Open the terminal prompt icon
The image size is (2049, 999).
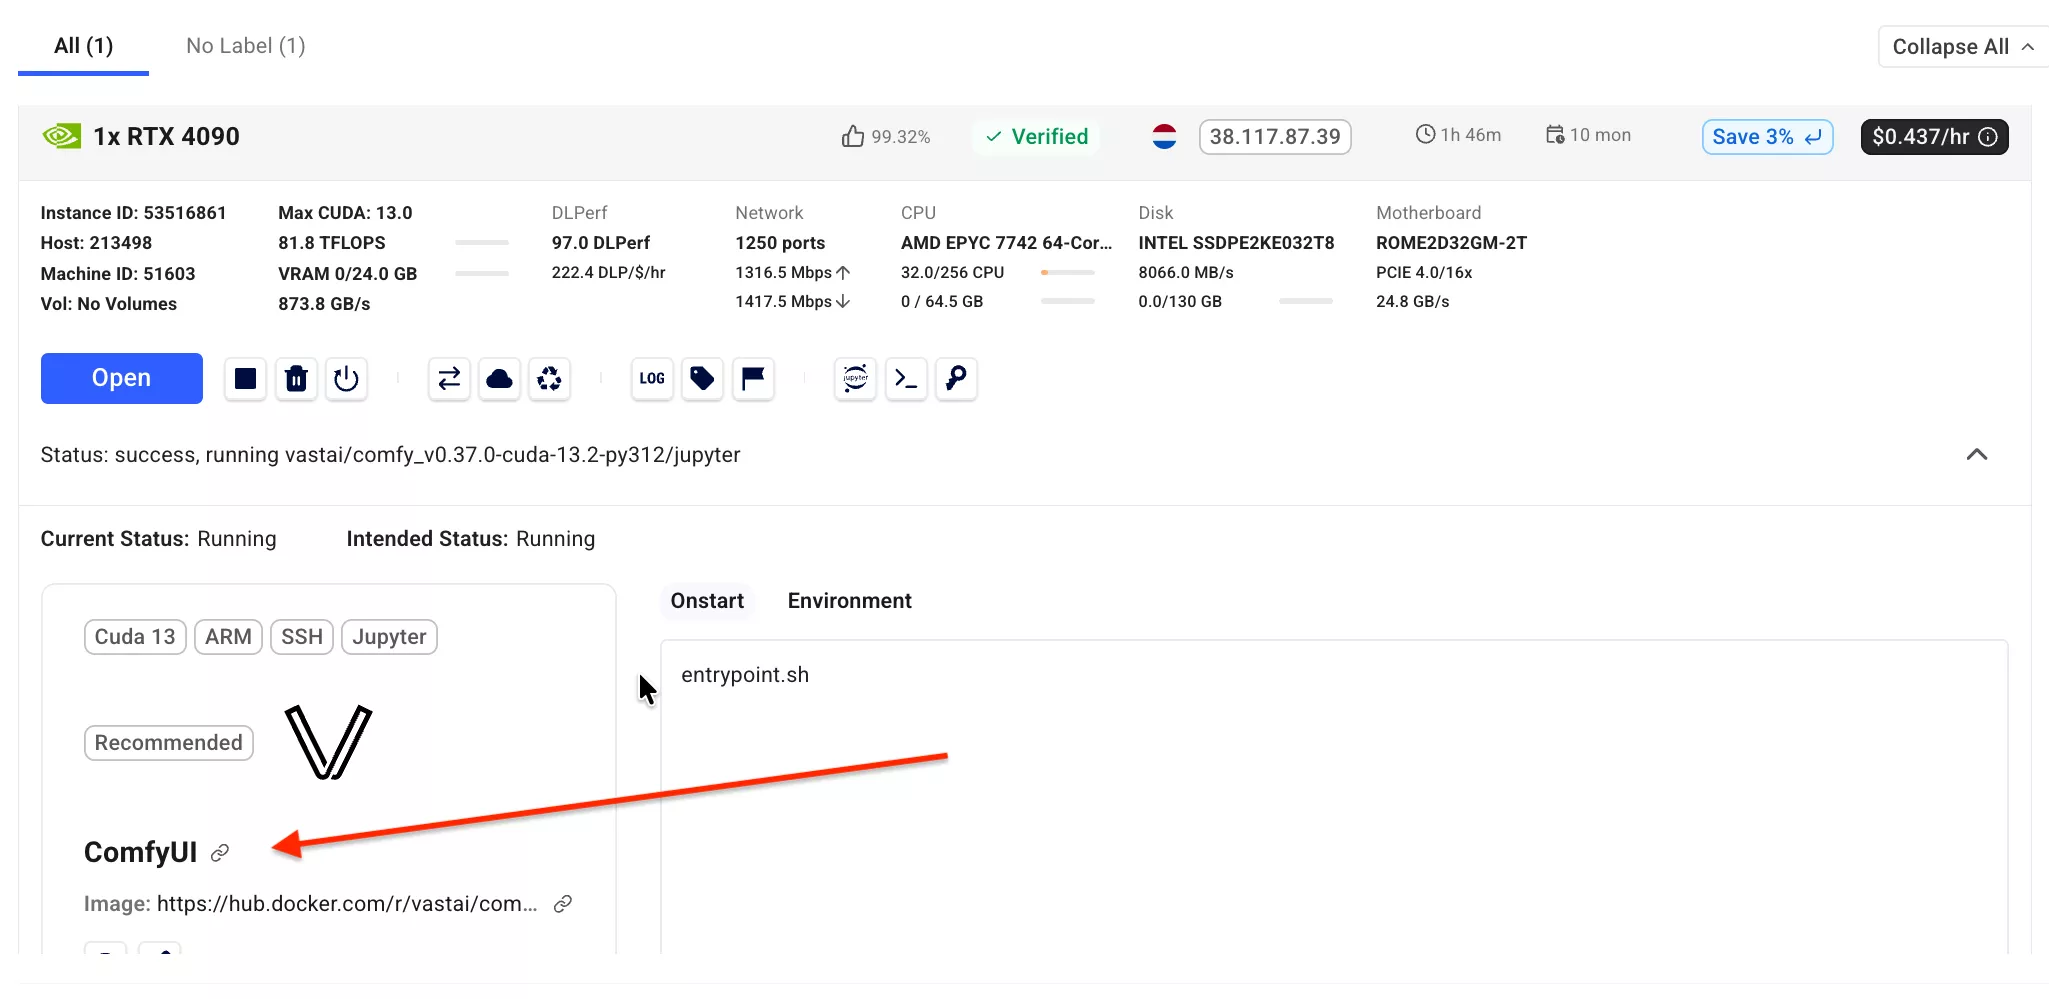(x=906, y=379)
